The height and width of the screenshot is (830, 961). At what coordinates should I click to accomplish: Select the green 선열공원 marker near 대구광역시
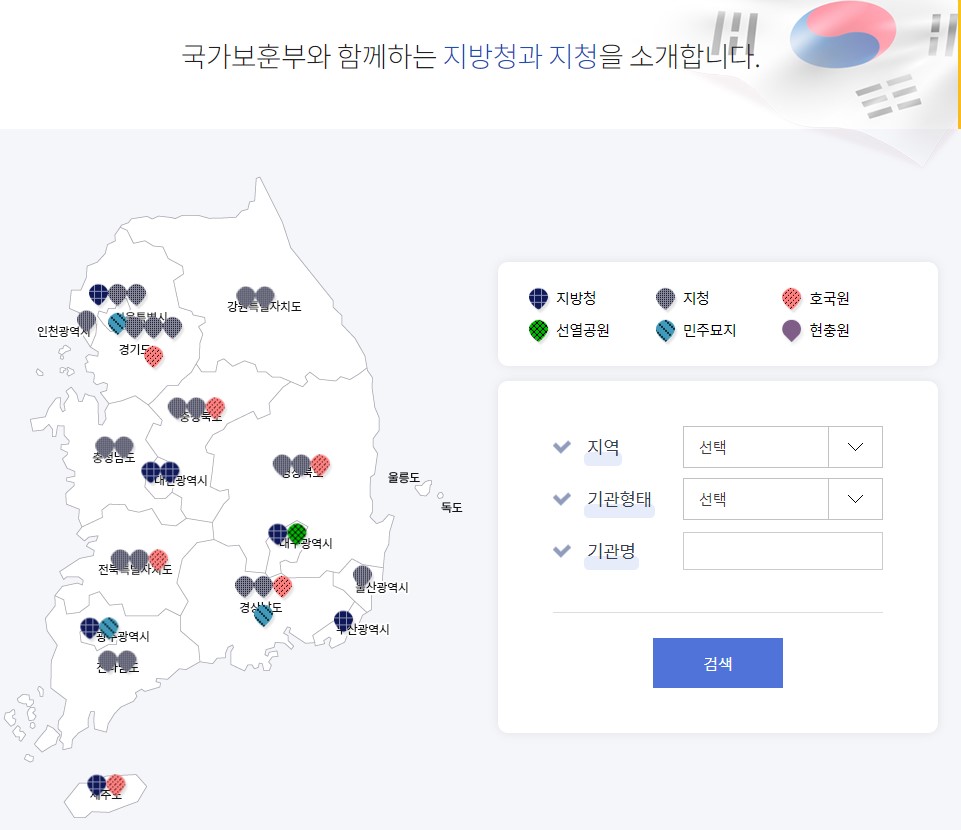click(297, 533)
